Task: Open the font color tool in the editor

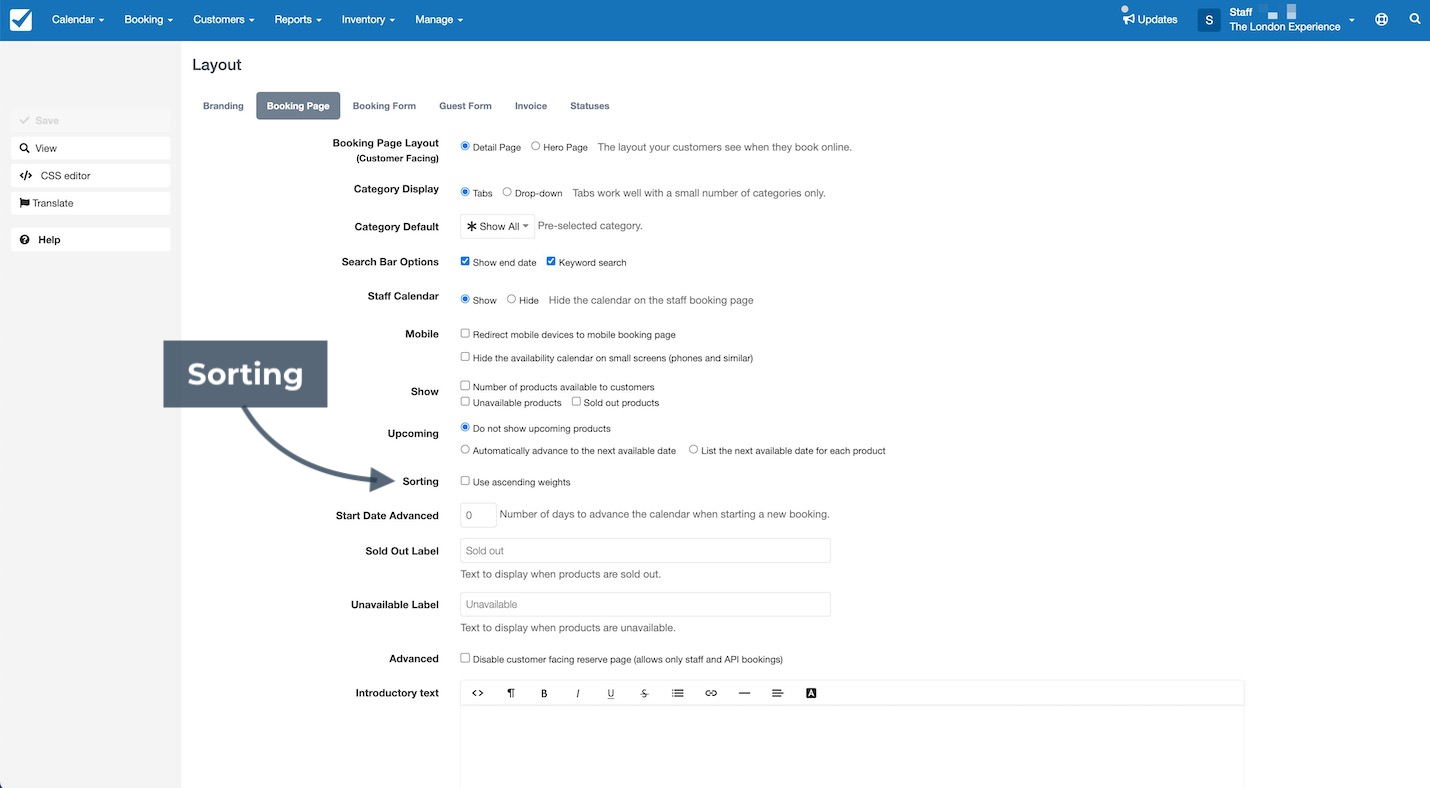Action: [x=811, y=693]
